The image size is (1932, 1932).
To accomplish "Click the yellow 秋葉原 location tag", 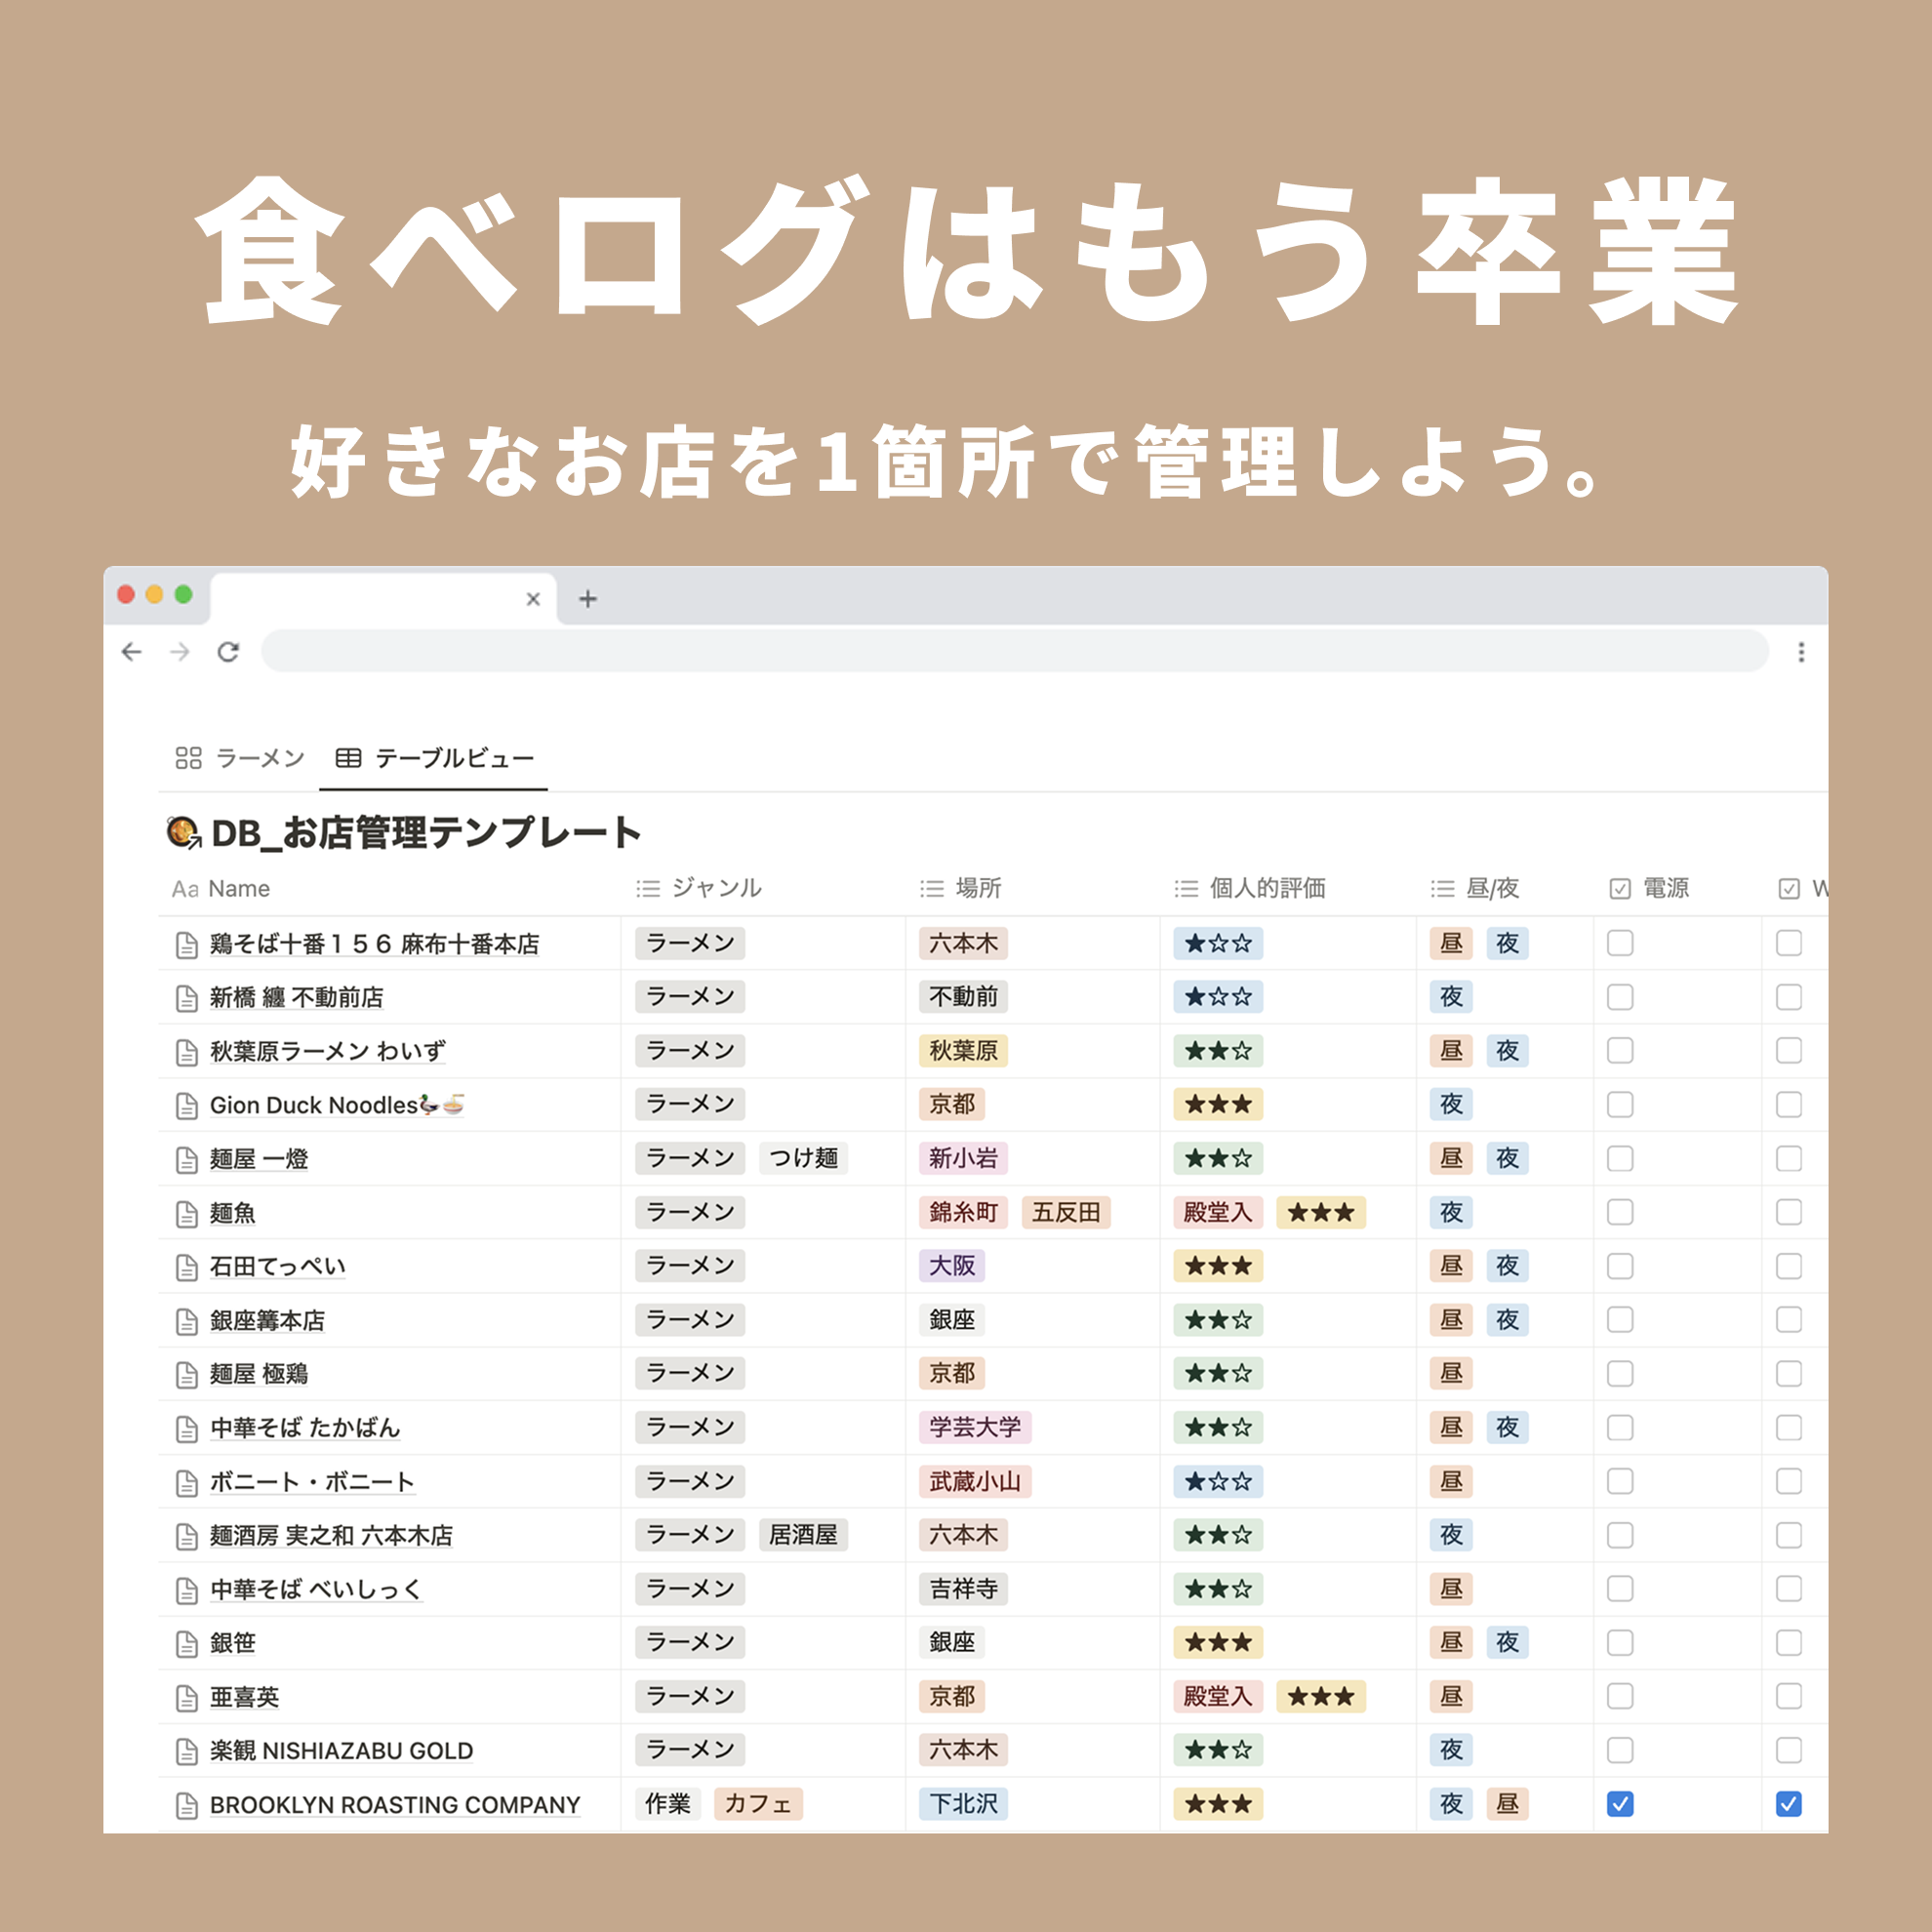I will click(963, 1051).
